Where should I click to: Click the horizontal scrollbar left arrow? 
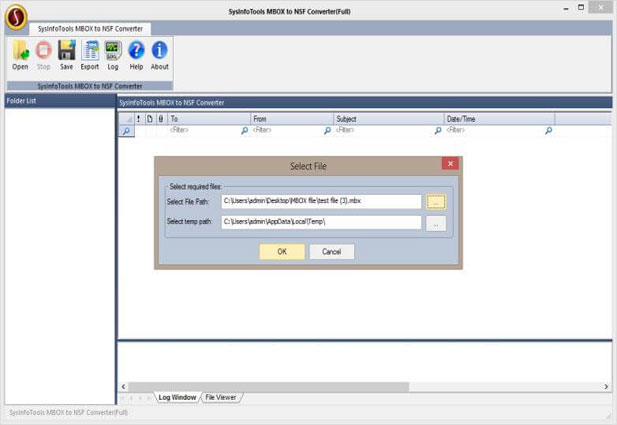point(124,387)
